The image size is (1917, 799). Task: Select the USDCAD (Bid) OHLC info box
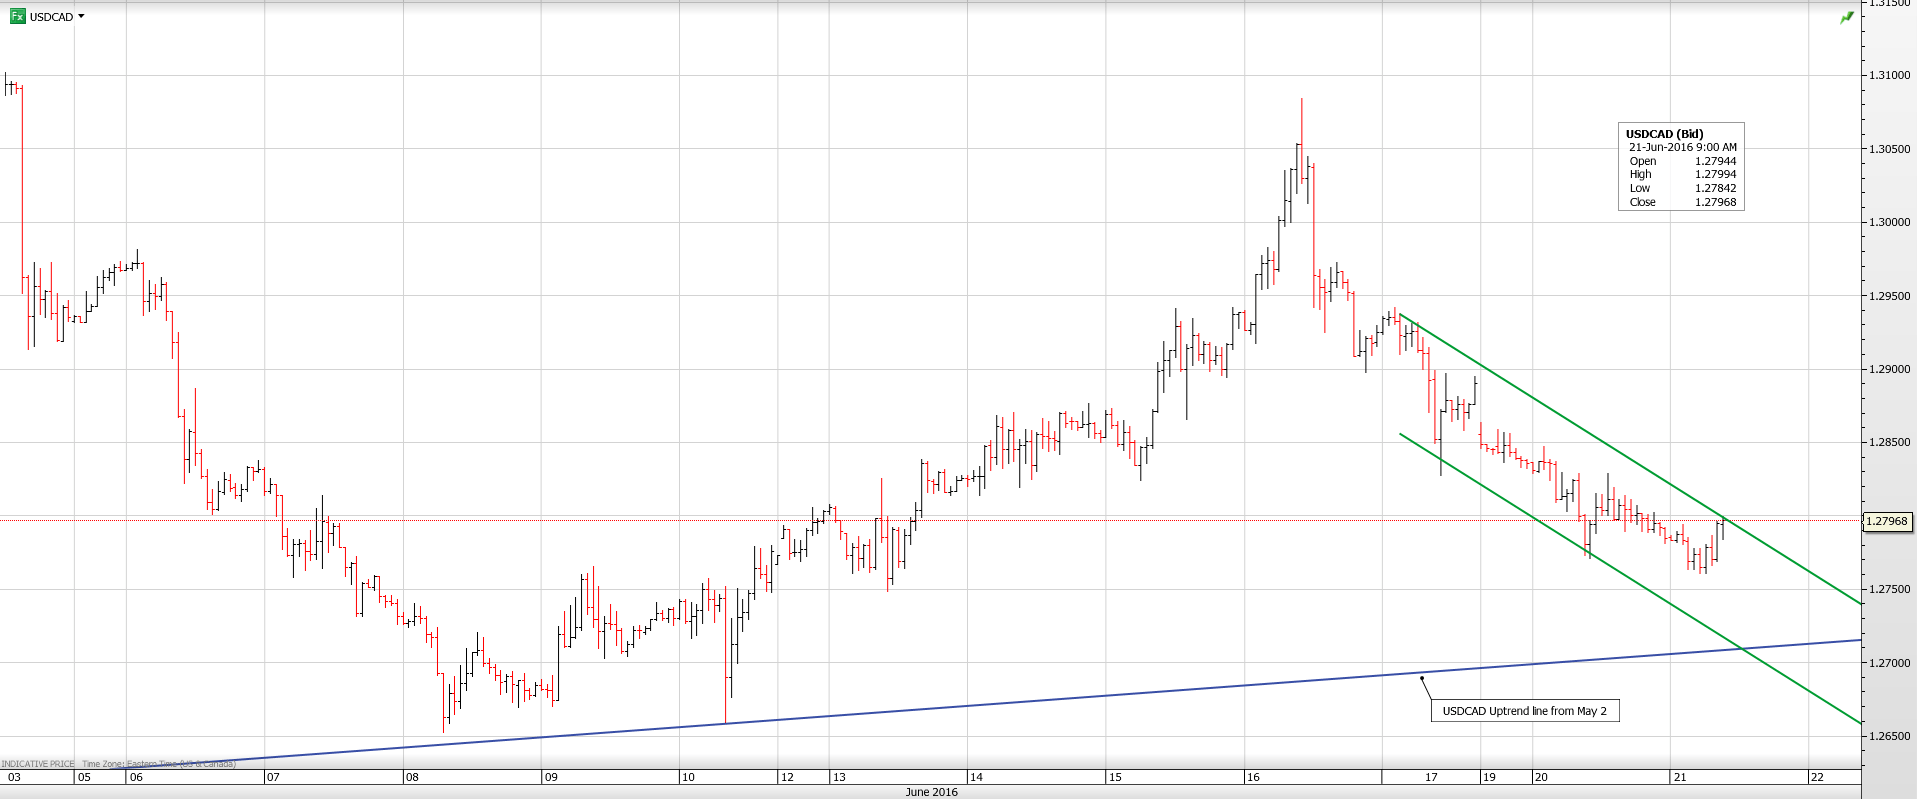point(1681,167)
